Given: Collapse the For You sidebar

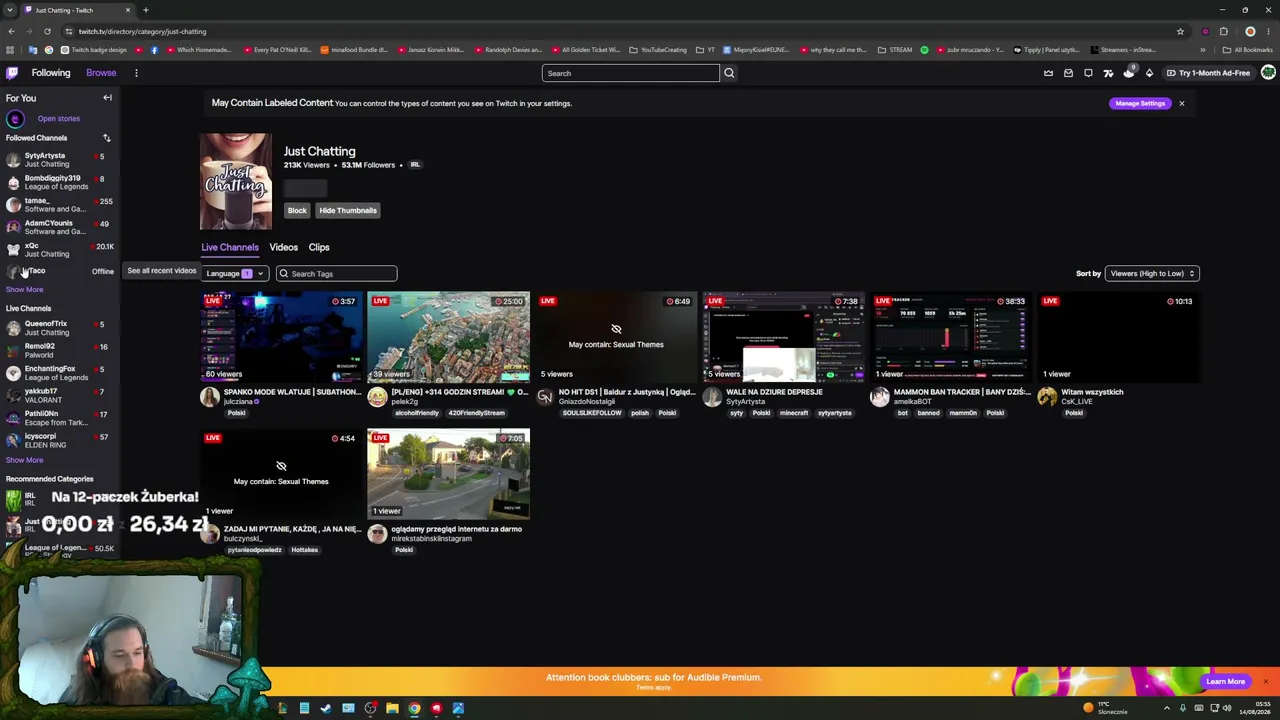Looking at the screenshot, I should coord(107,98).
